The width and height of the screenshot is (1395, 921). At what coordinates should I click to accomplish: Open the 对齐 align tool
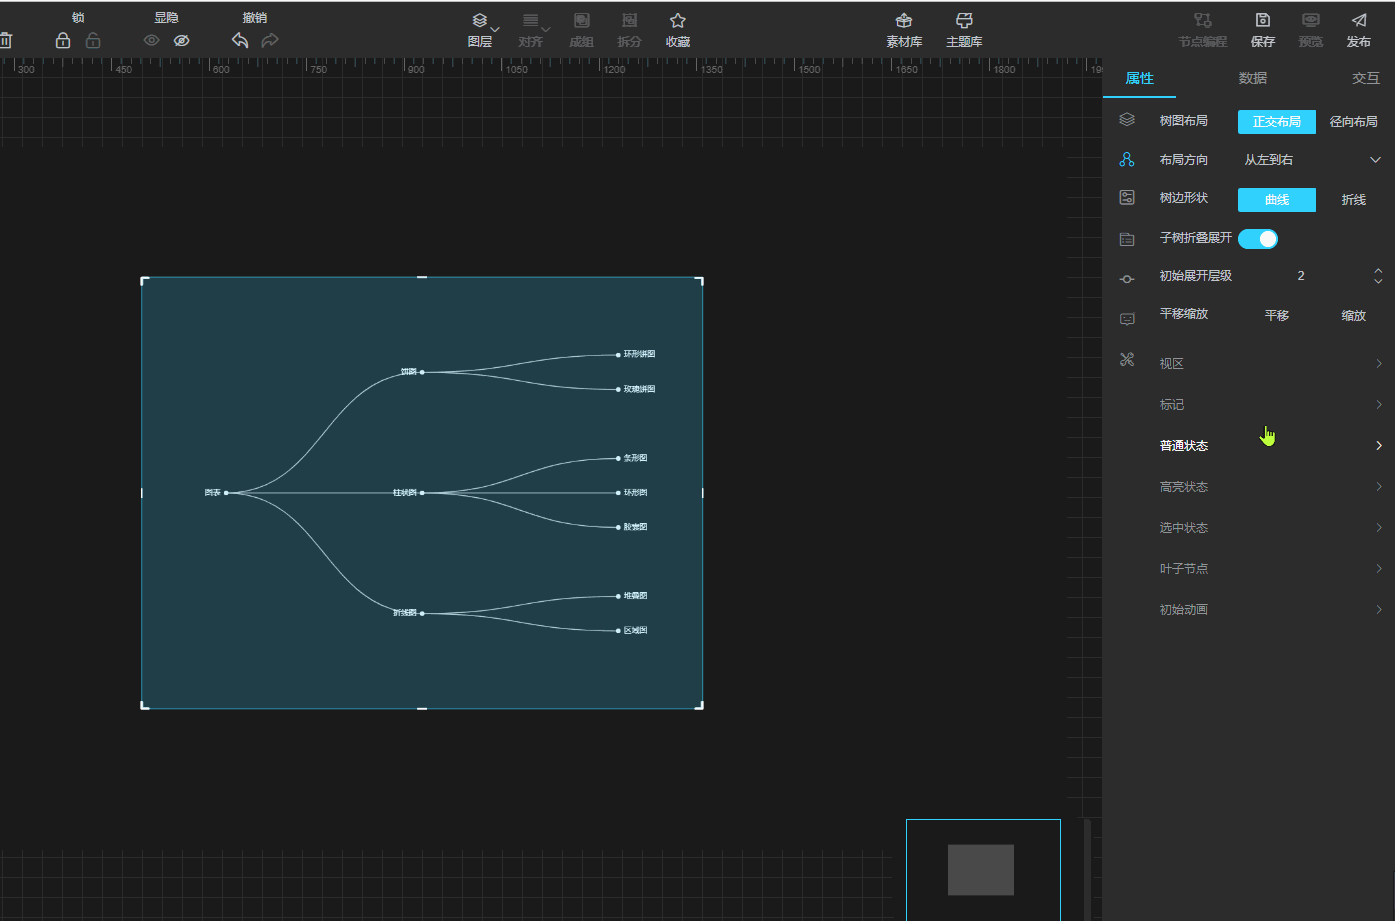(x=531, y=30)
